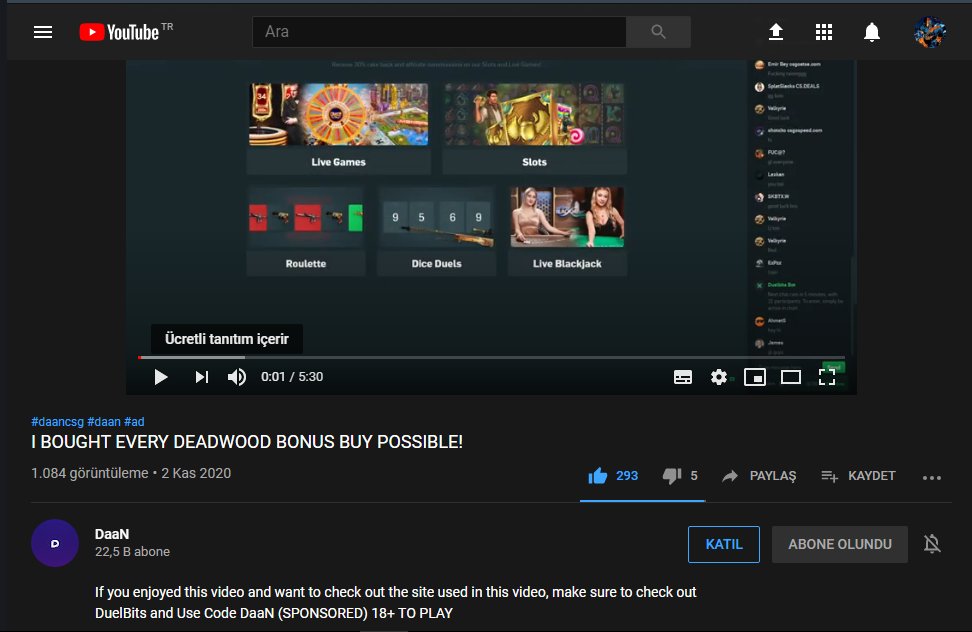Click the '1.084 görüntüleme' view count
972x632 pixels.
(90, 473)
